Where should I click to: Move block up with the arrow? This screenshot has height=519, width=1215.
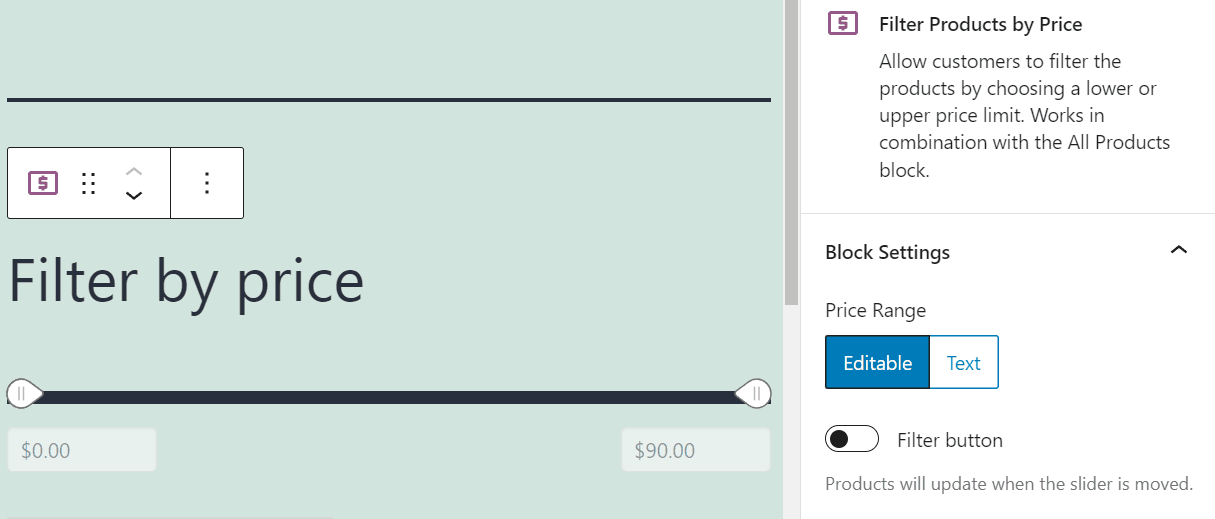pos(134,171)
